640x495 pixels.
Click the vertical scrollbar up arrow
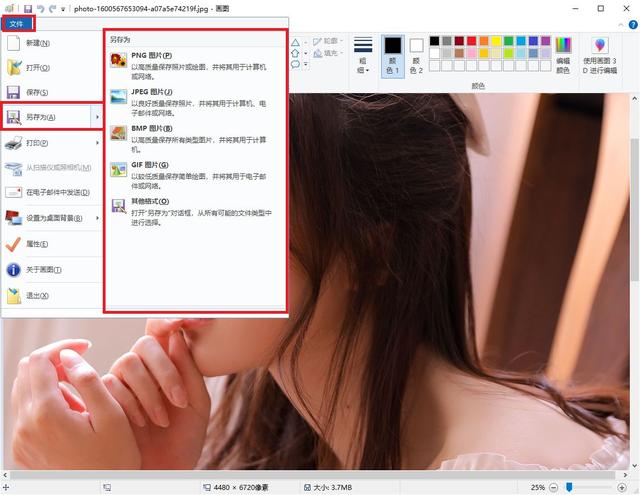[634, 98]
